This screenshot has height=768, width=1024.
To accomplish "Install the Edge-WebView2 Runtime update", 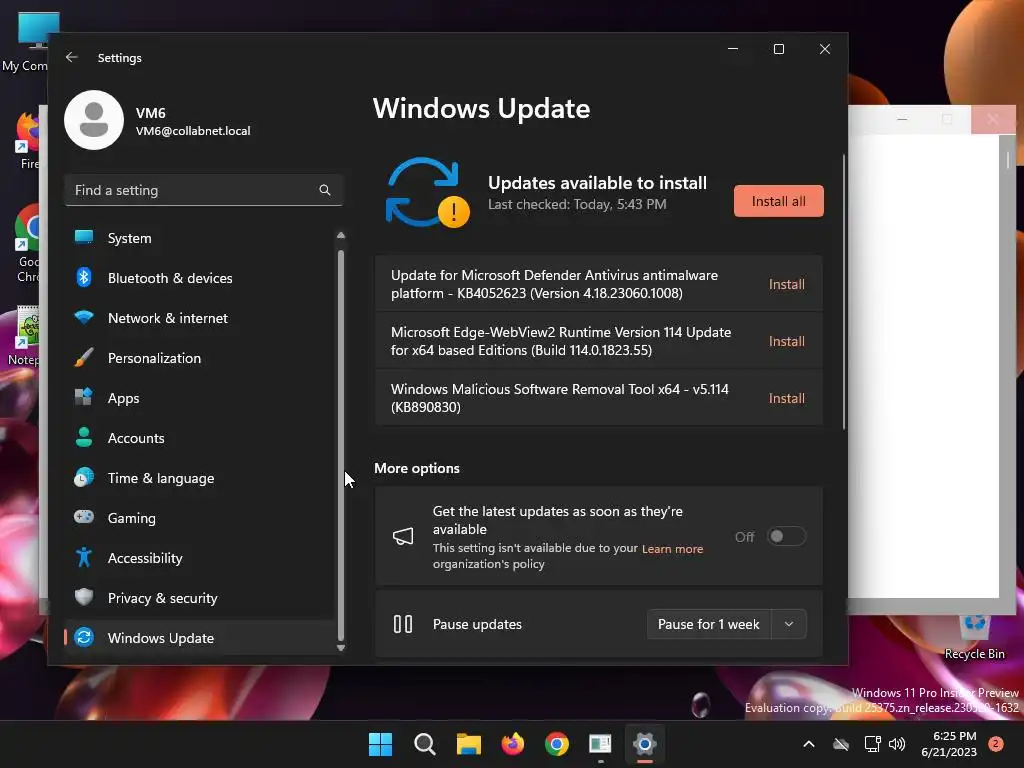I will [786, 341].
